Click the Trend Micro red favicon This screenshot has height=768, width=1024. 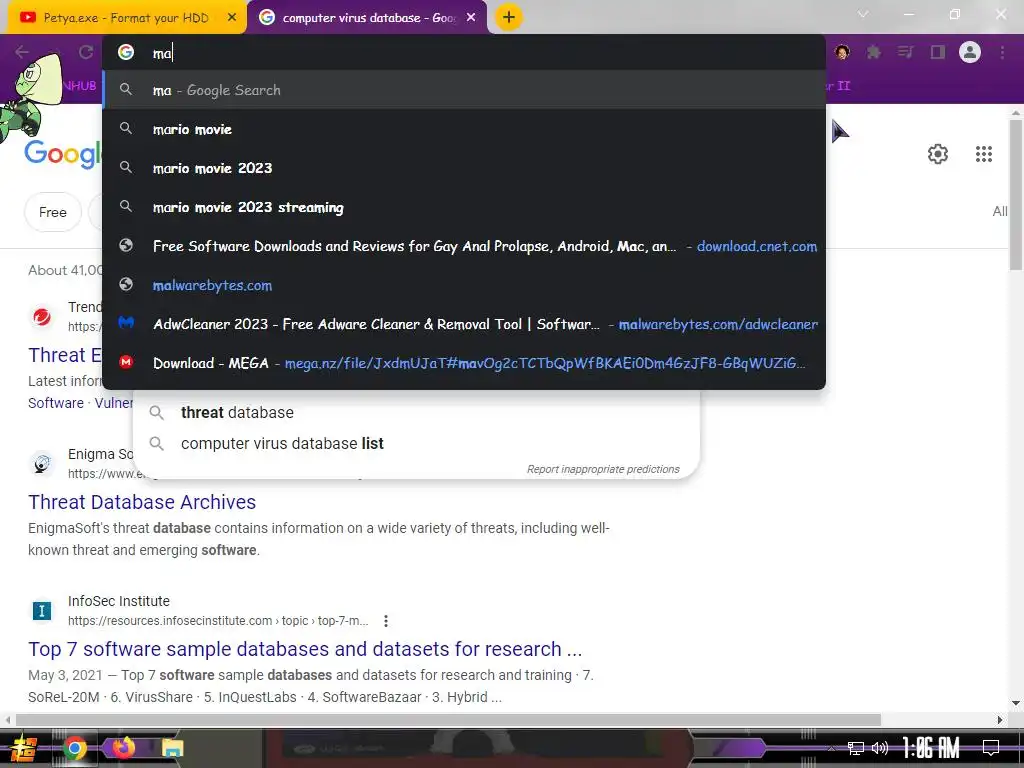[42, 317]
